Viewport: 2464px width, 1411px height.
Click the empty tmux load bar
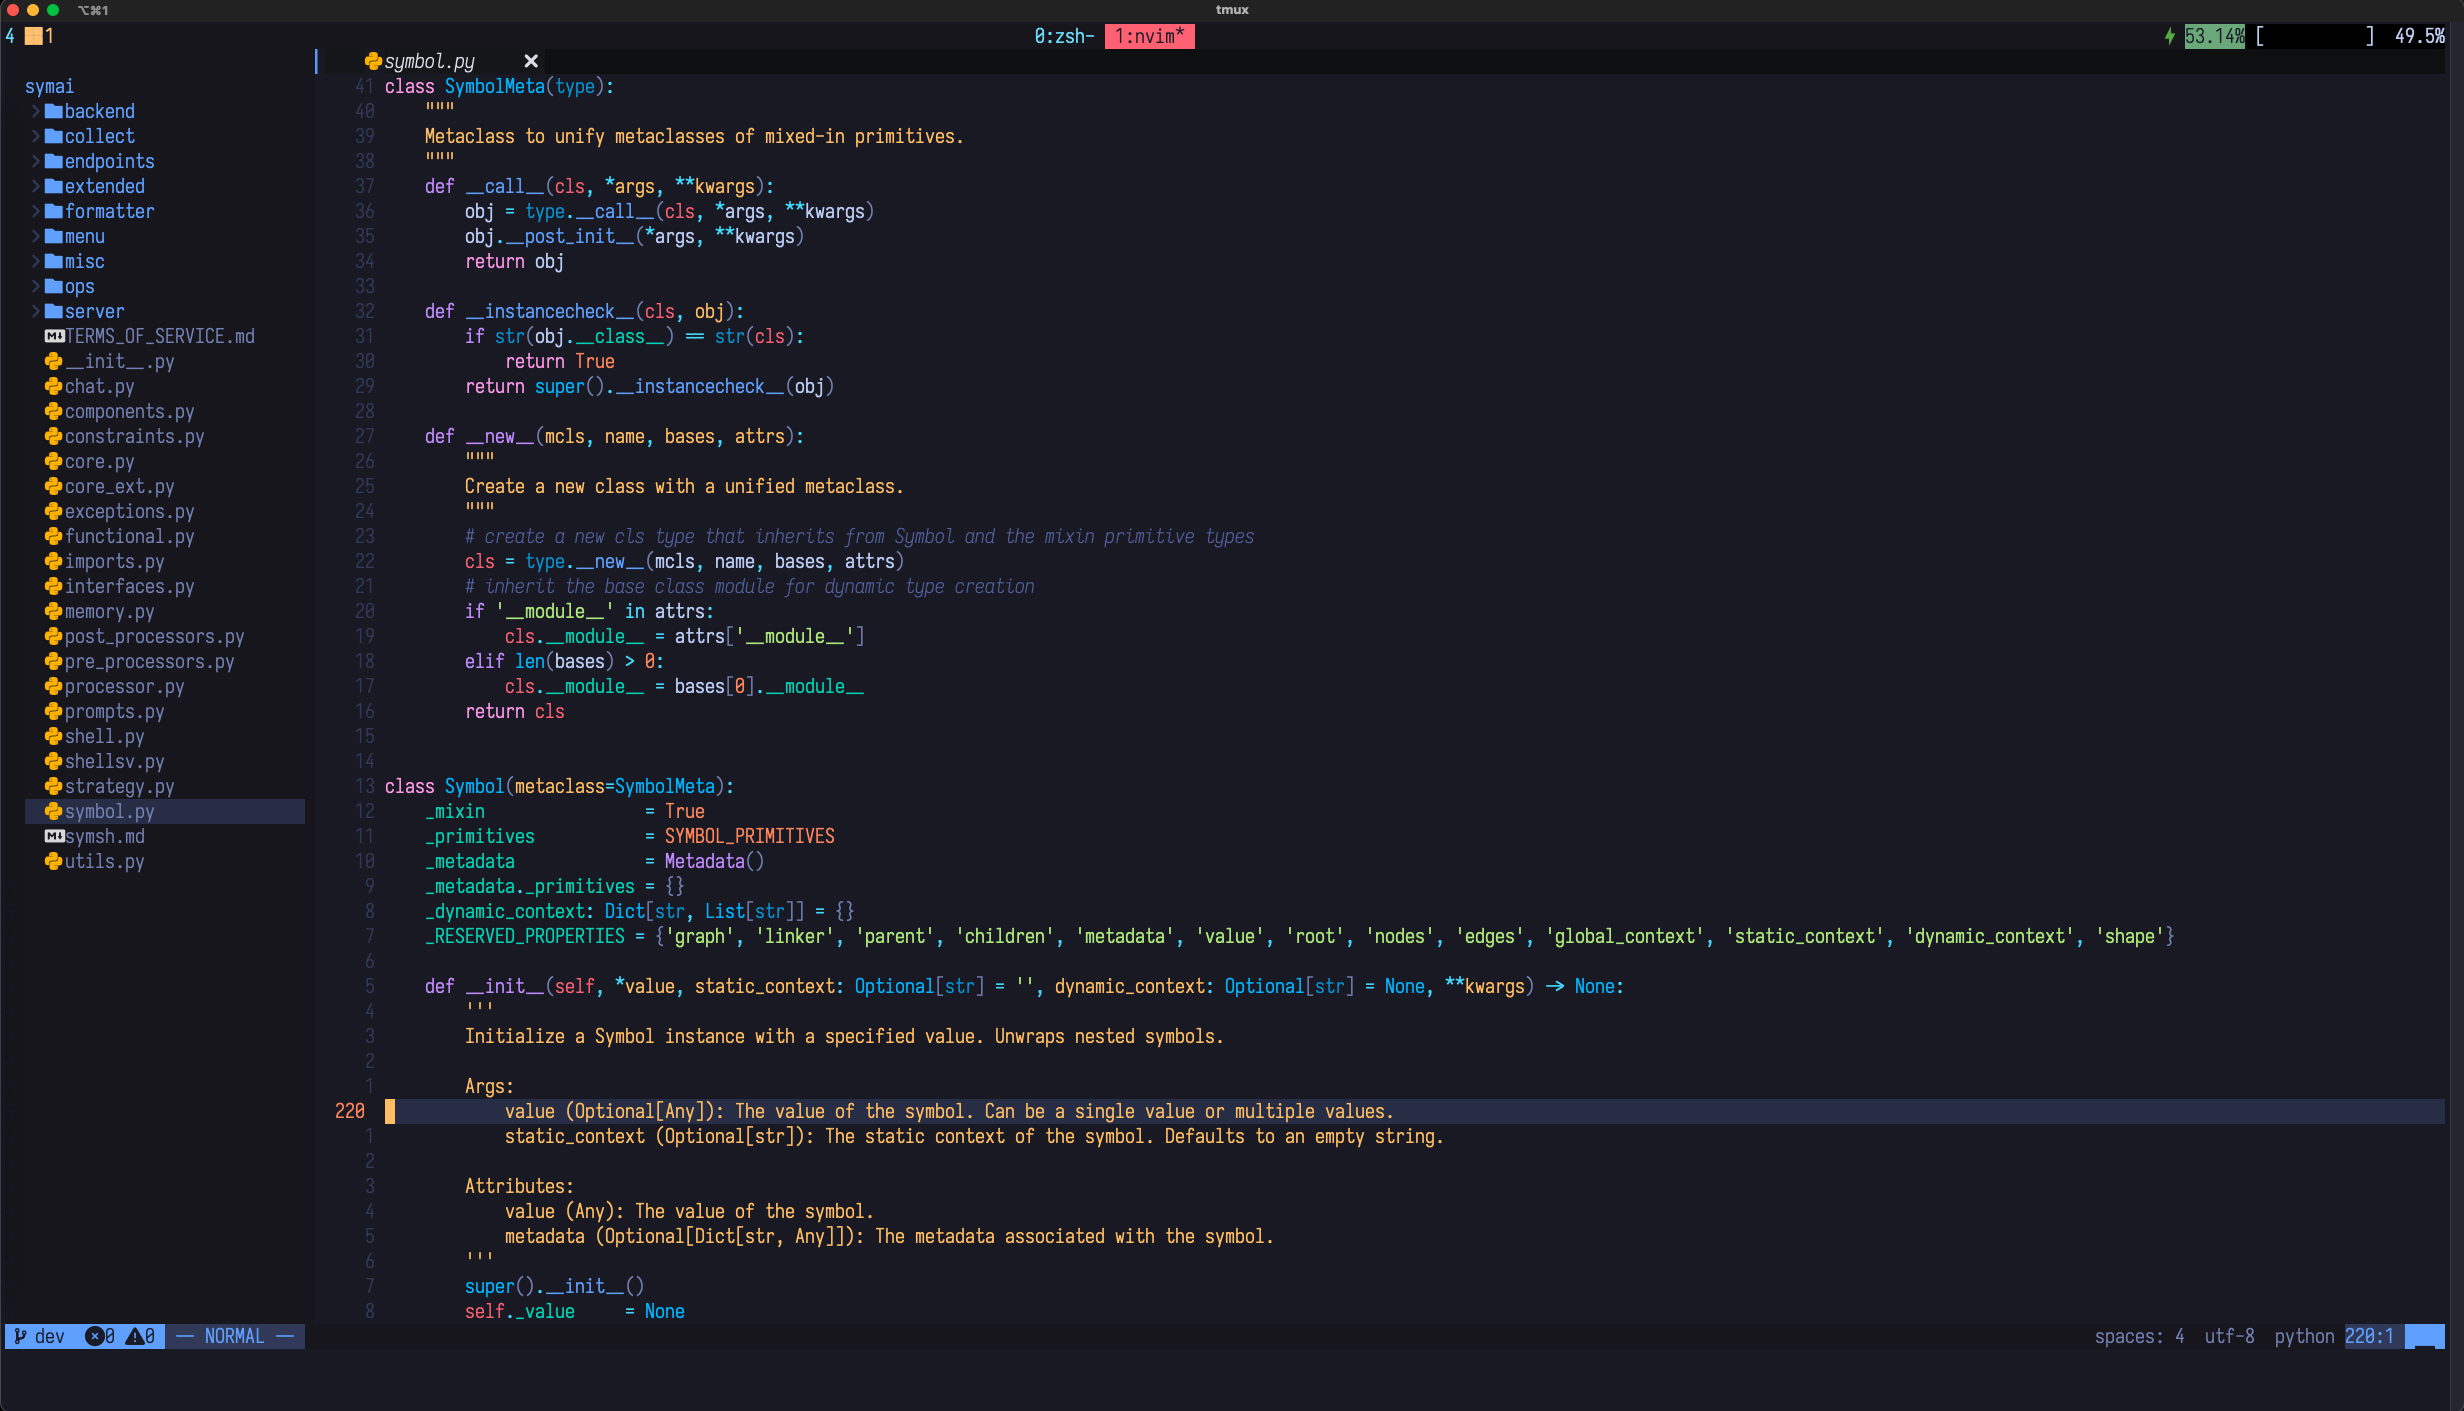2314,36
